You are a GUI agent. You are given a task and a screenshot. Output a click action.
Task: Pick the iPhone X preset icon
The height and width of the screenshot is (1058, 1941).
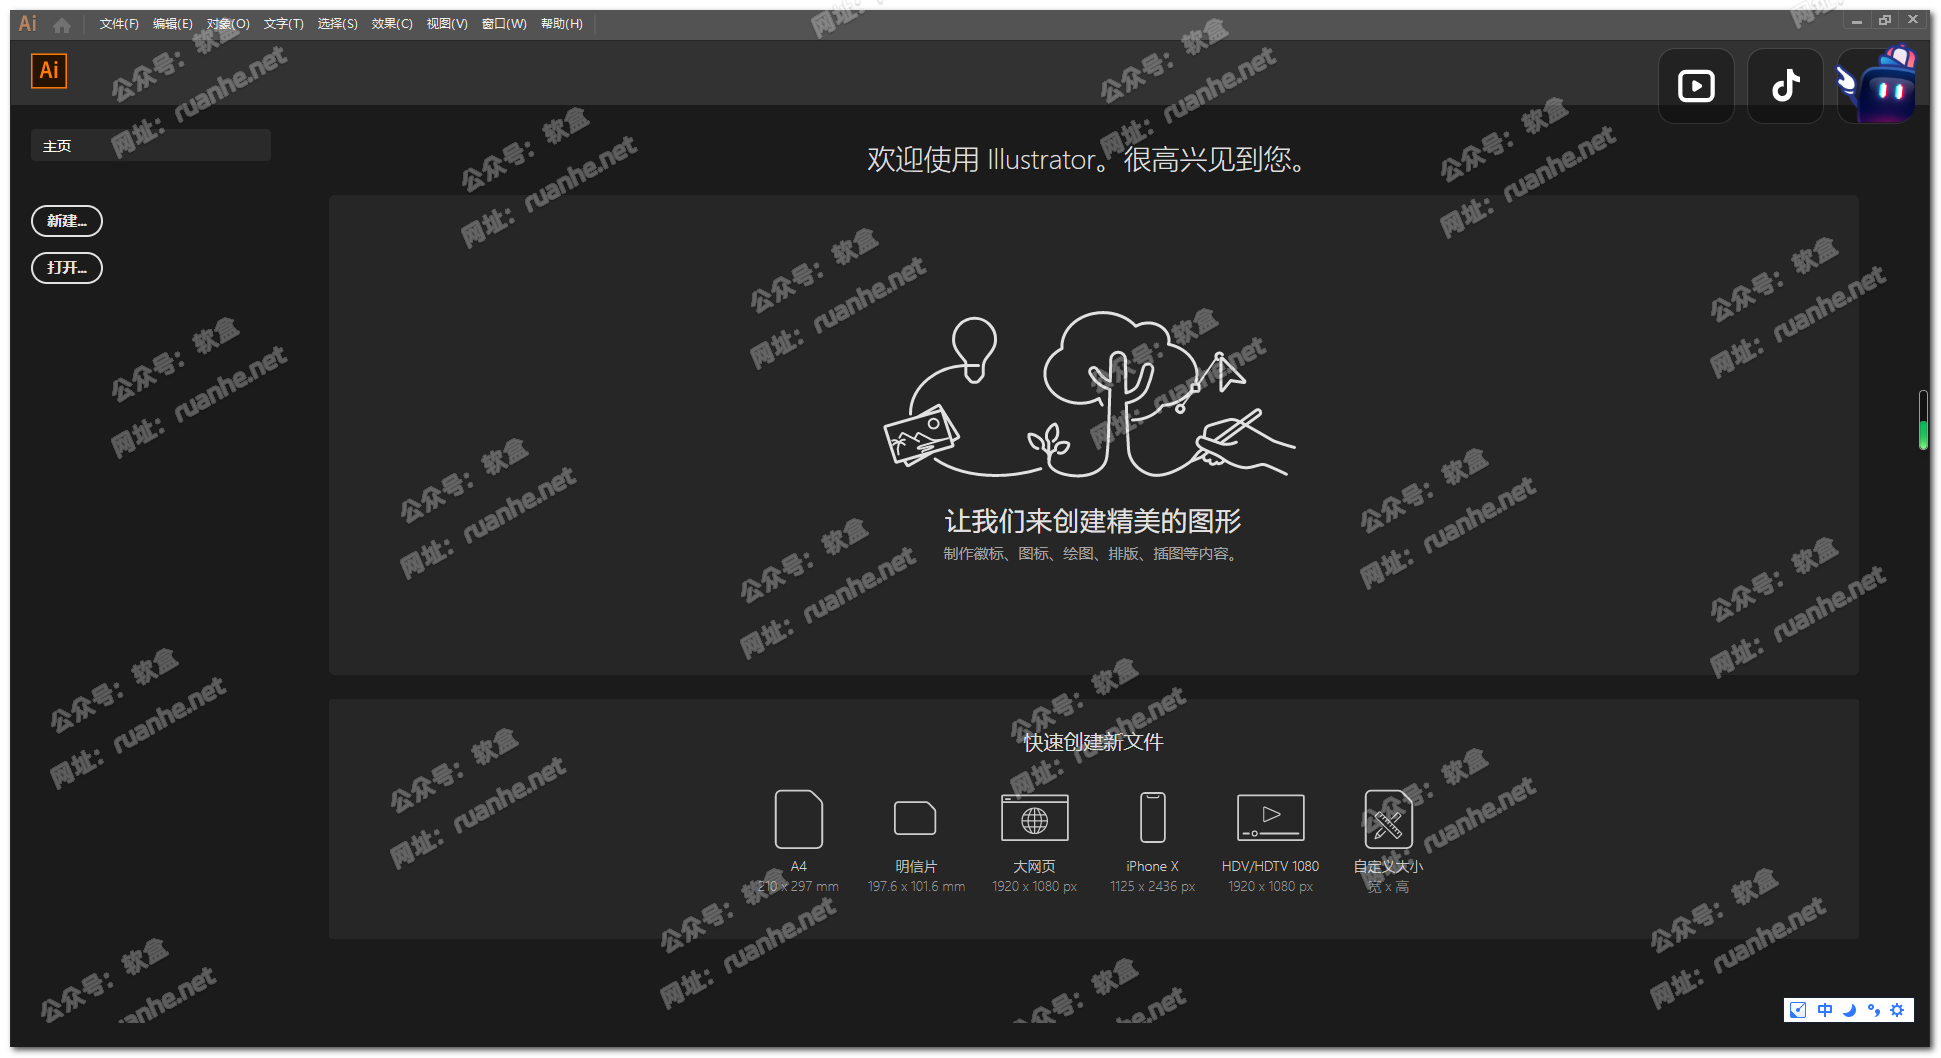pos(1152,819)
